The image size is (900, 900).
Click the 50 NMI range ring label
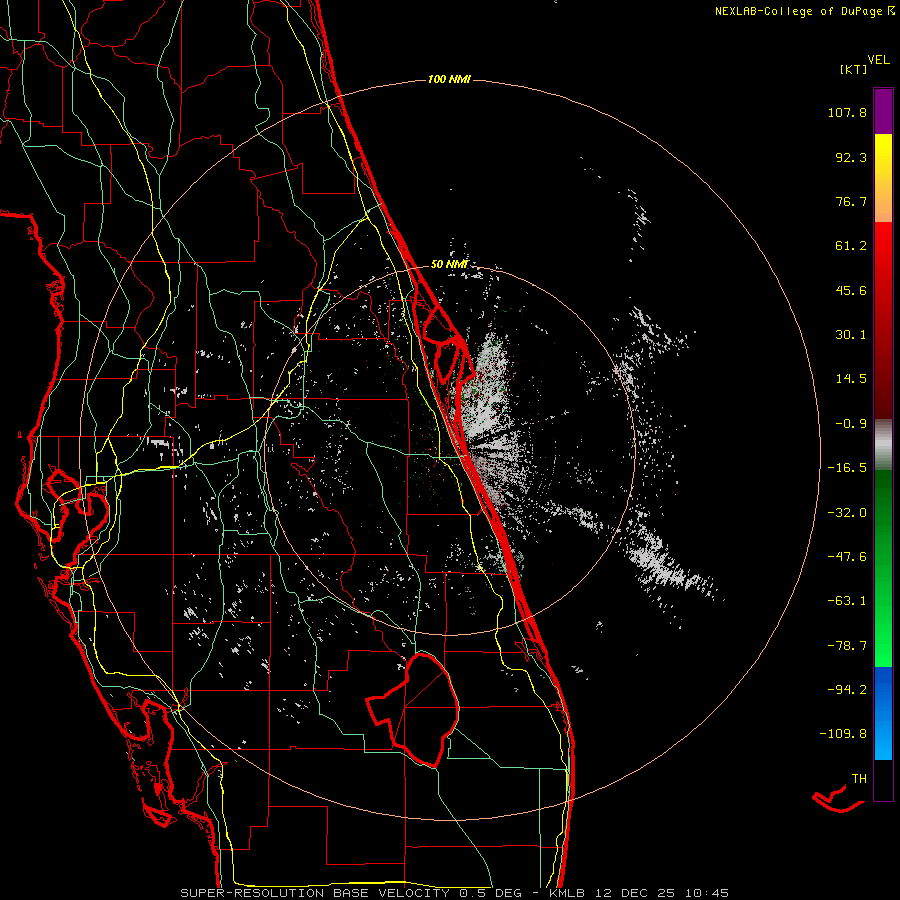(449, 264)
